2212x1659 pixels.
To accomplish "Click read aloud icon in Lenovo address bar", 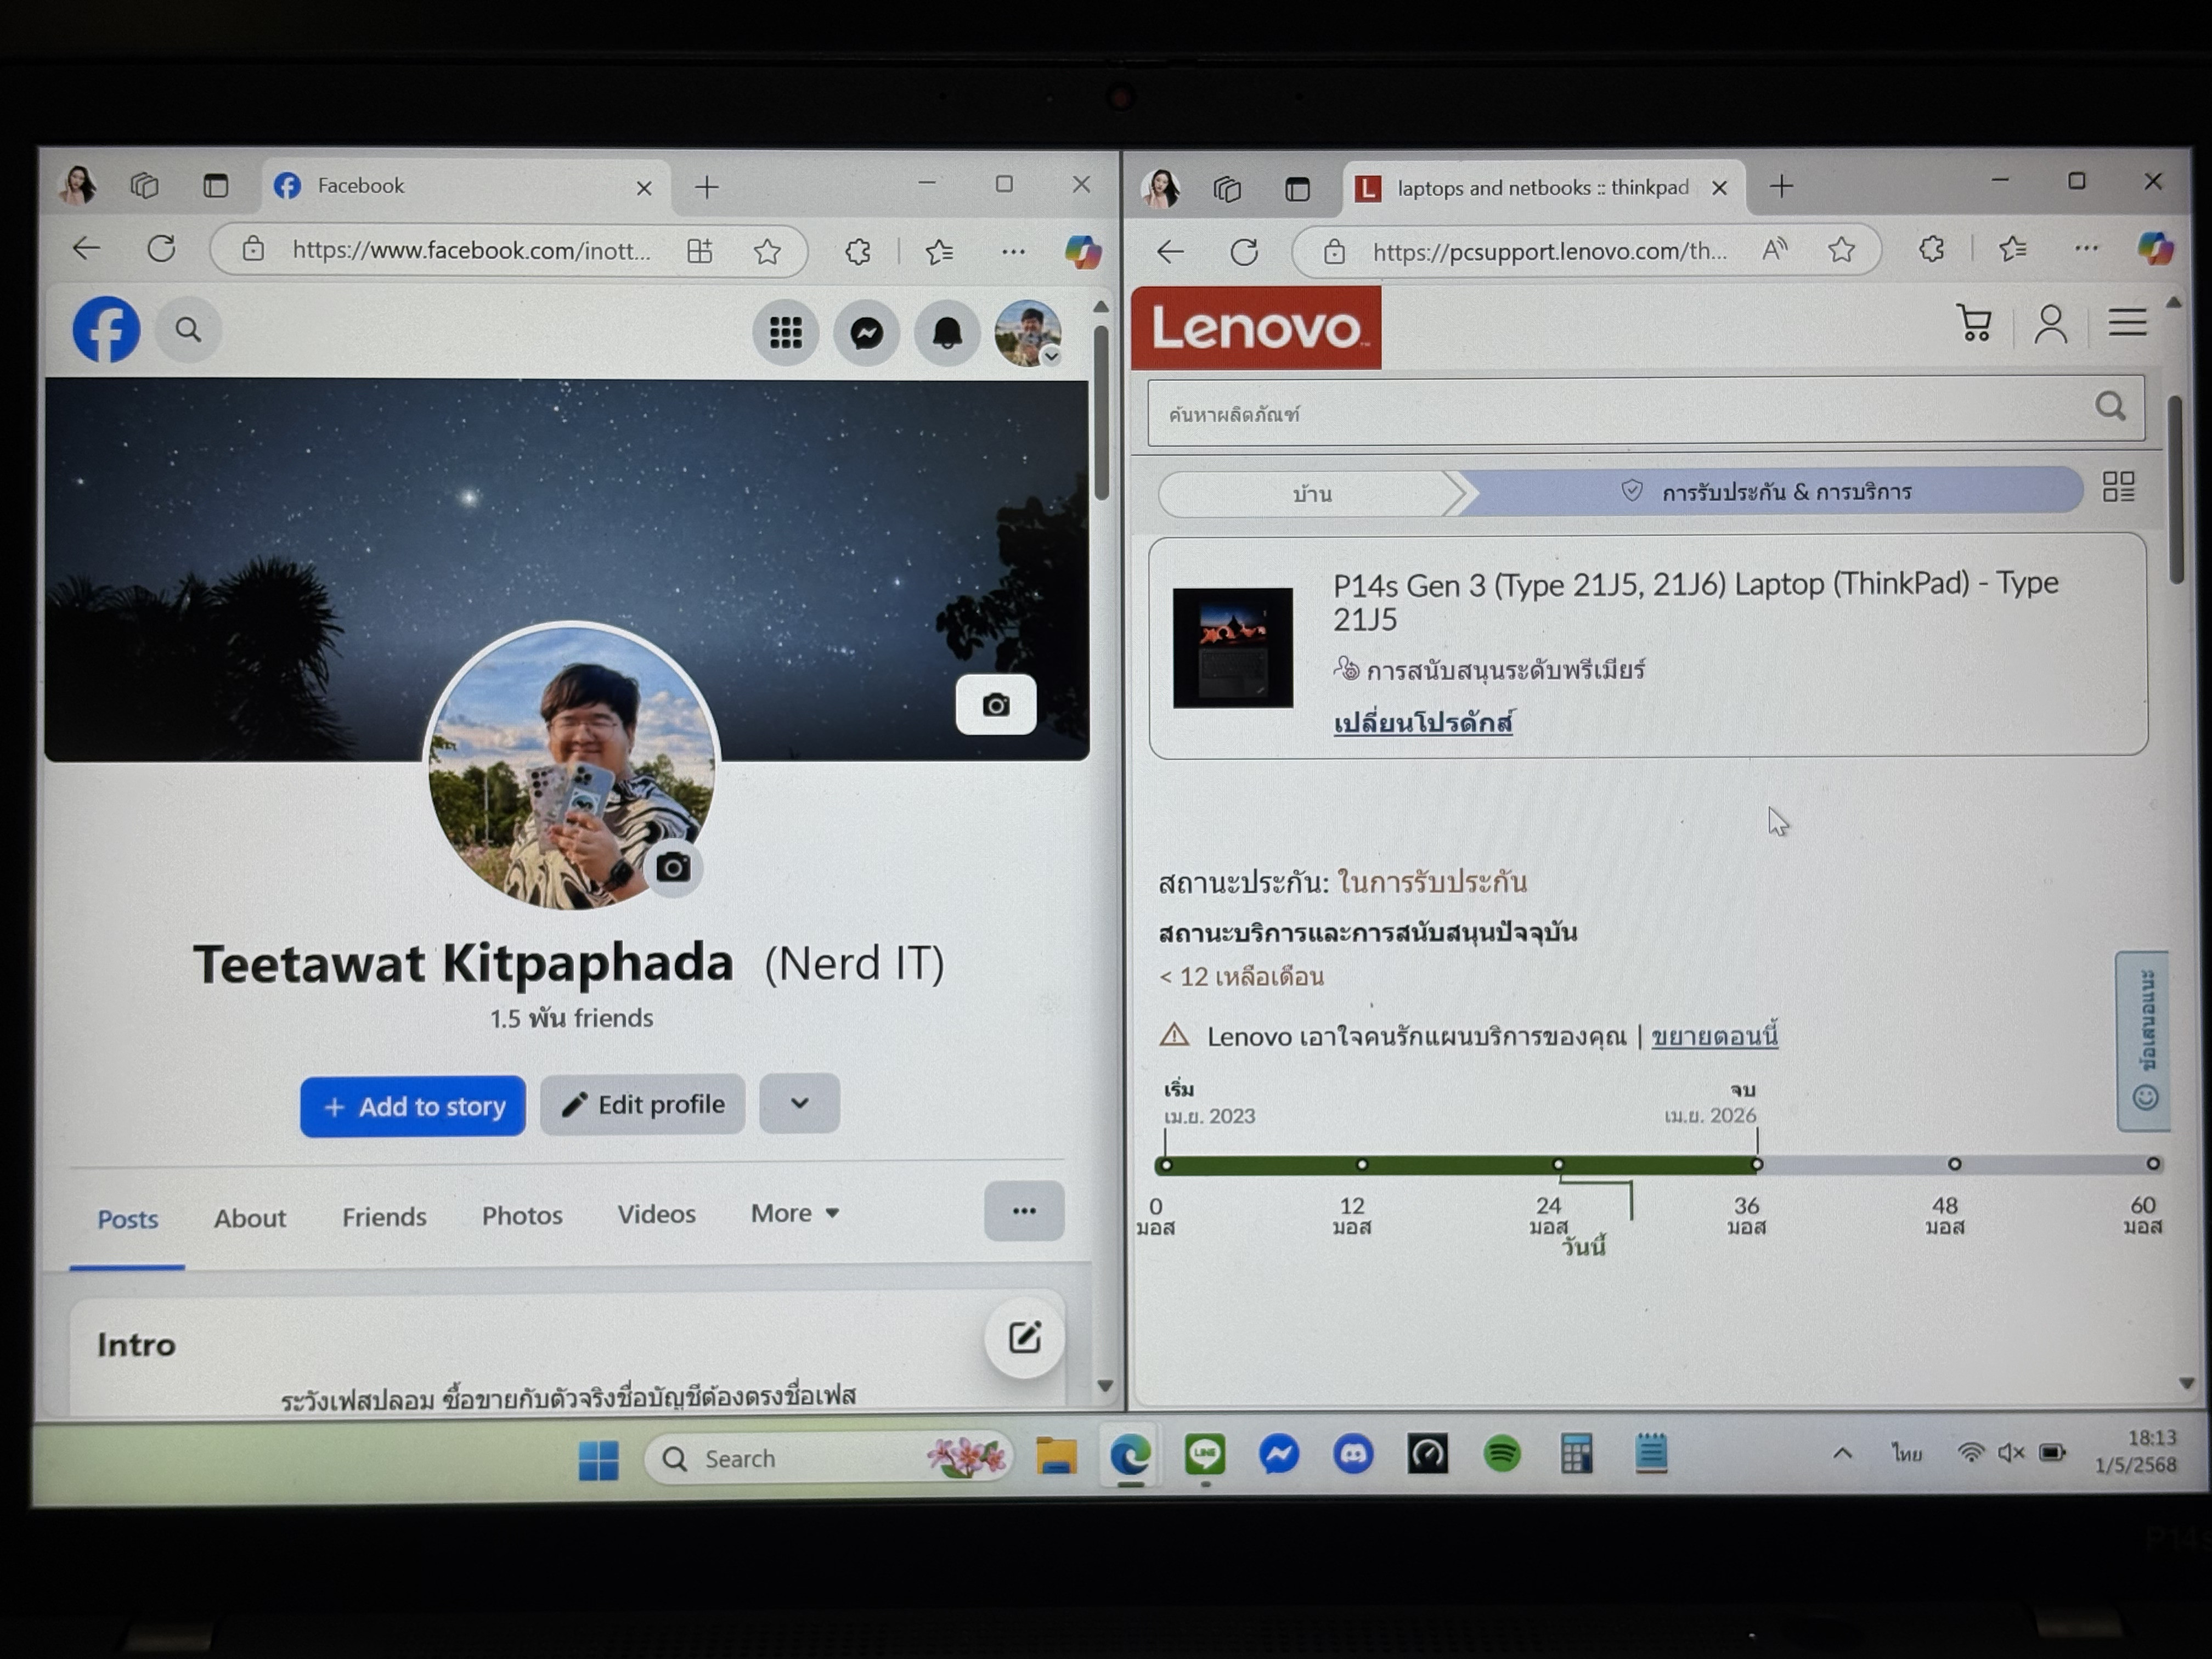I will [x=1775, y=250].
